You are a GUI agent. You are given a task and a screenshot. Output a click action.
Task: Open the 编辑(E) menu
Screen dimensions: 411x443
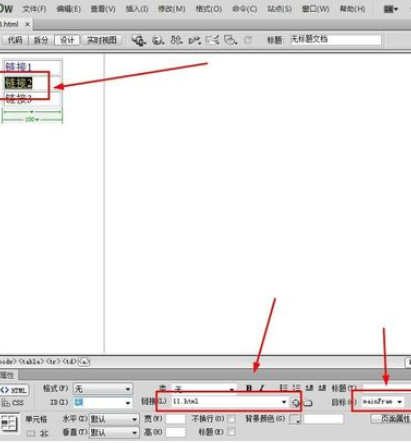coord(68,9)
